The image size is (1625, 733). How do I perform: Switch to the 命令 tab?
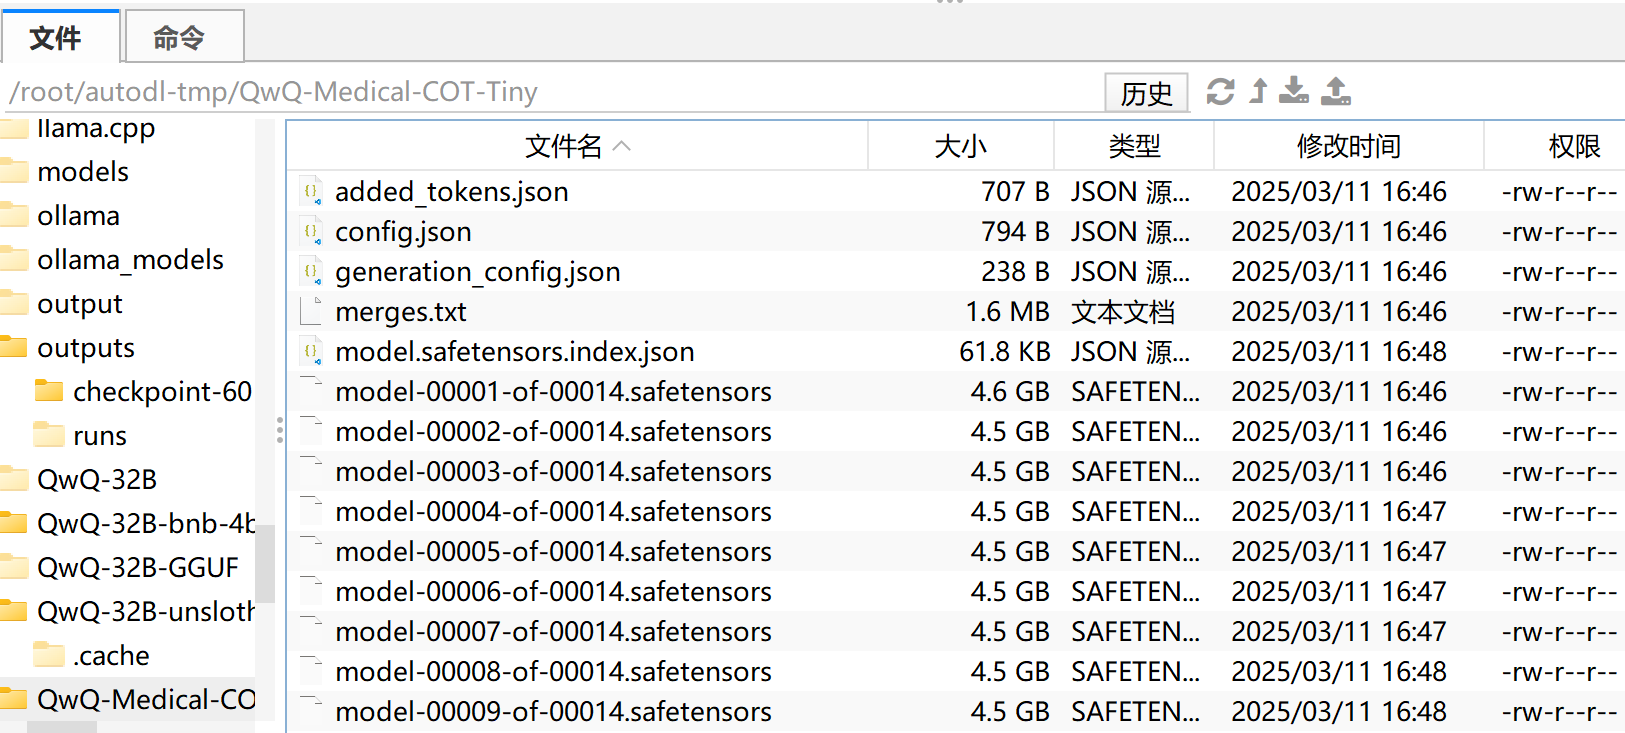pyautogui.click(x=184, y=37)
